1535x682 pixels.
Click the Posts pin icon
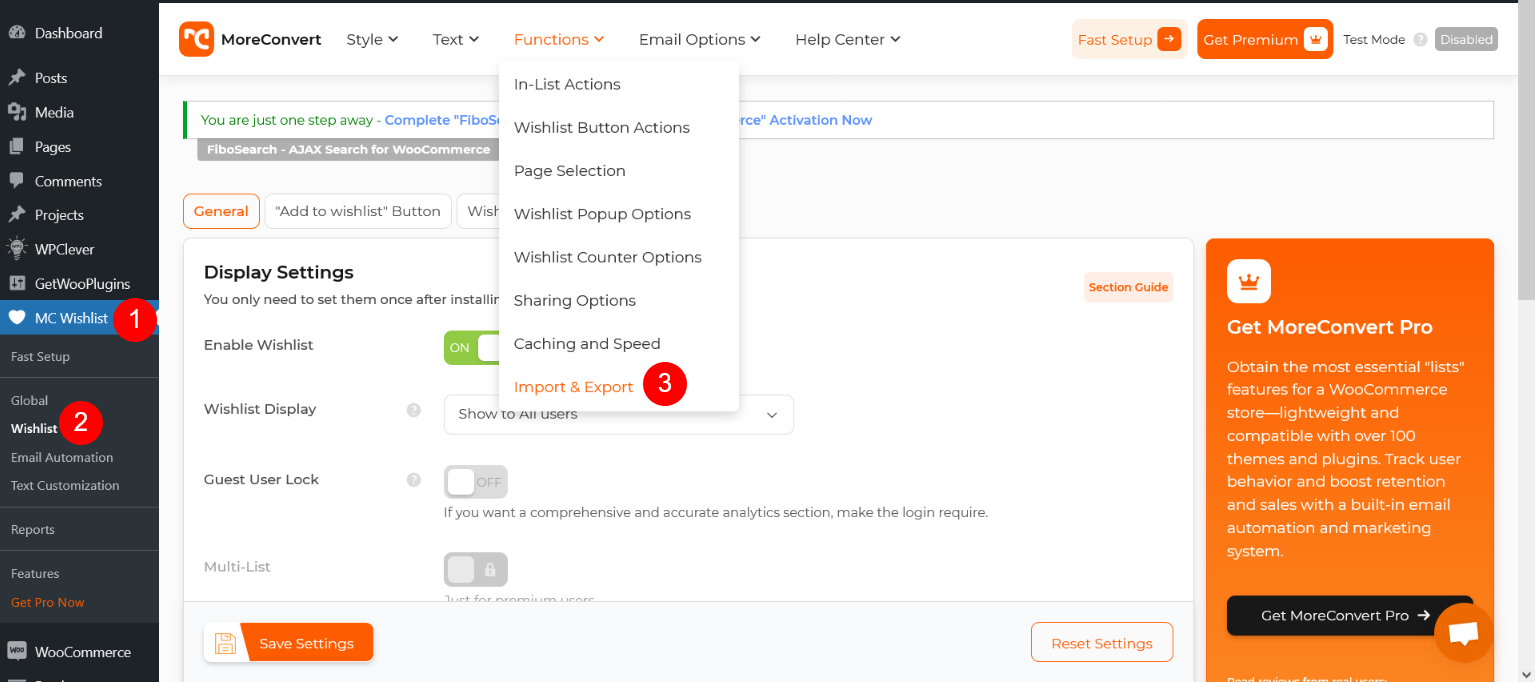[x=16, y=78]
